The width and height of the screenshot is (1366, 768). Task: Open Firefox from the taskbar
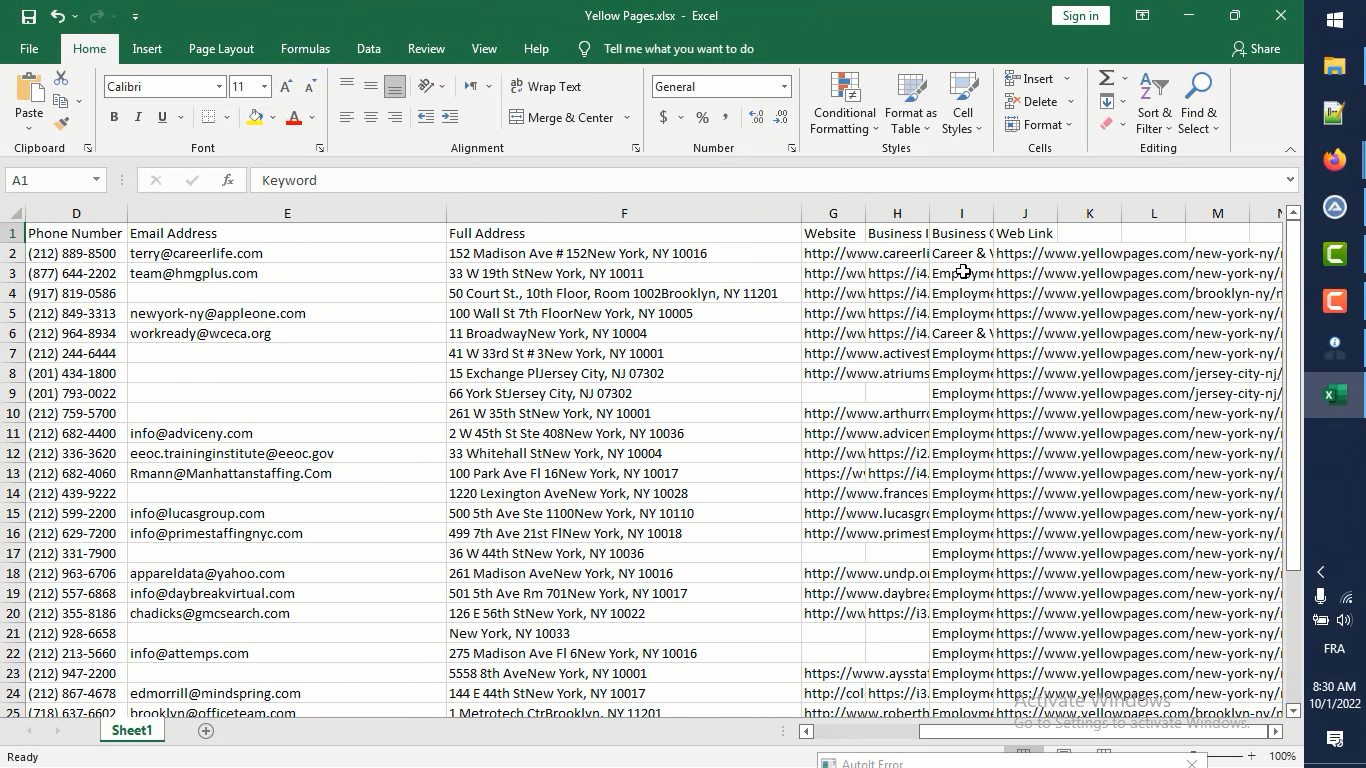(1335, 160)
